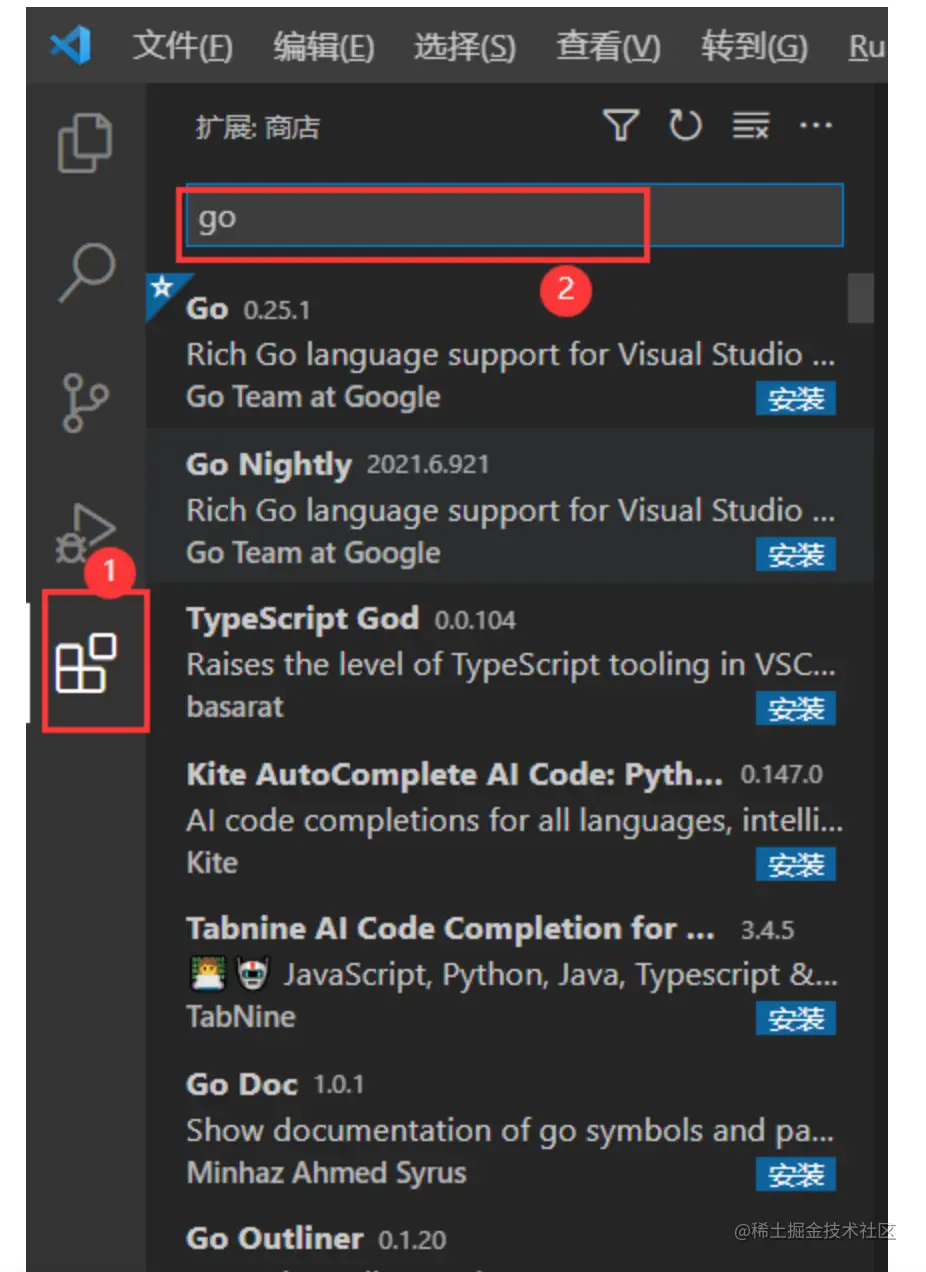Open the 文件(F) menu
The height and width of the screenshot is (1272, 926).
(x=182, y=47)
